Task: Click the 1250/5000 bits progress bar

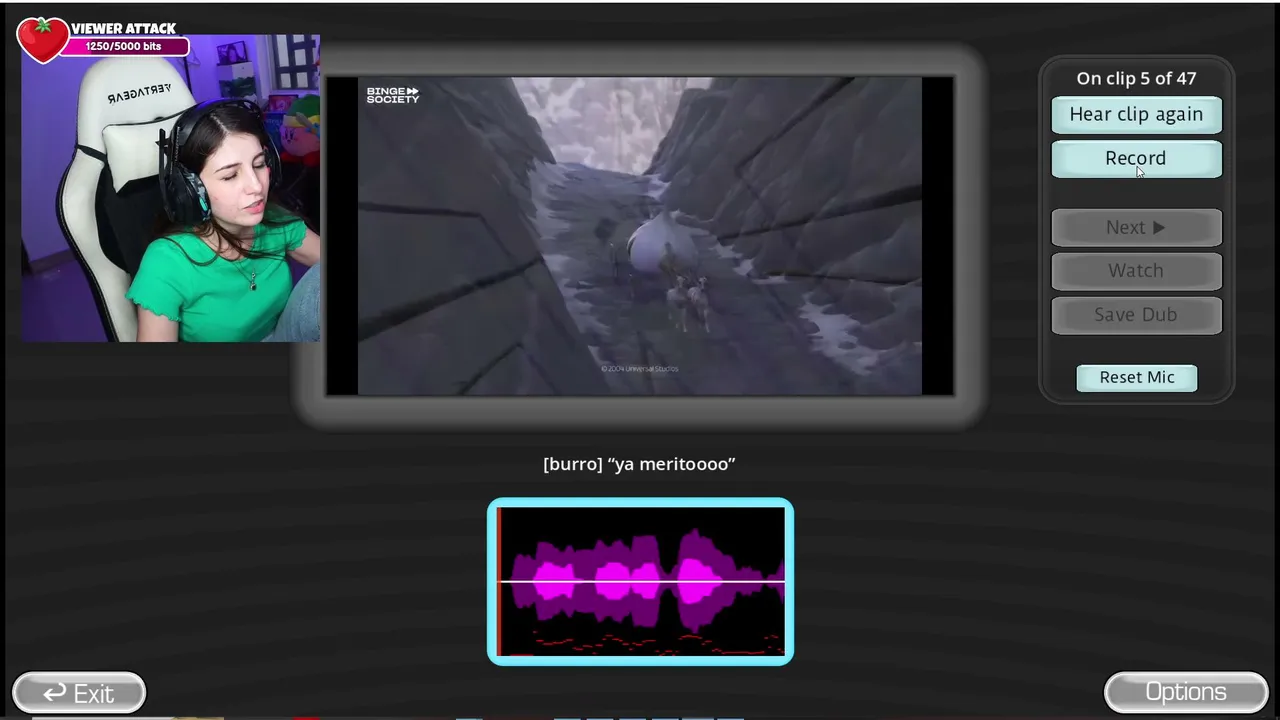Action: coord(124,47)
